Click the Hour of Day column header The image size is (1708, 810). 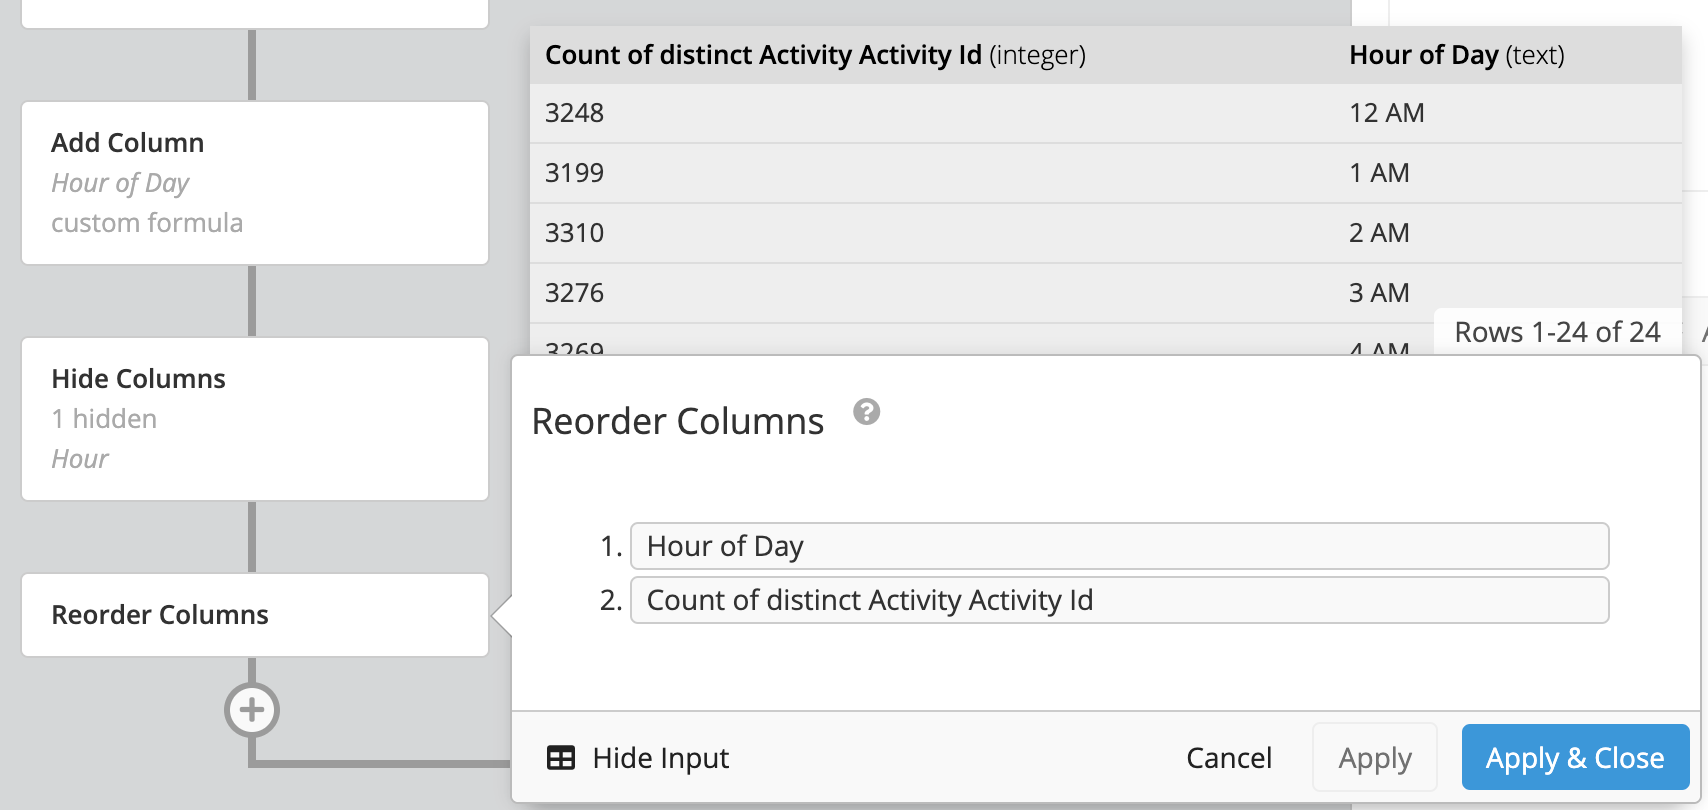[x=1456, y=55]
